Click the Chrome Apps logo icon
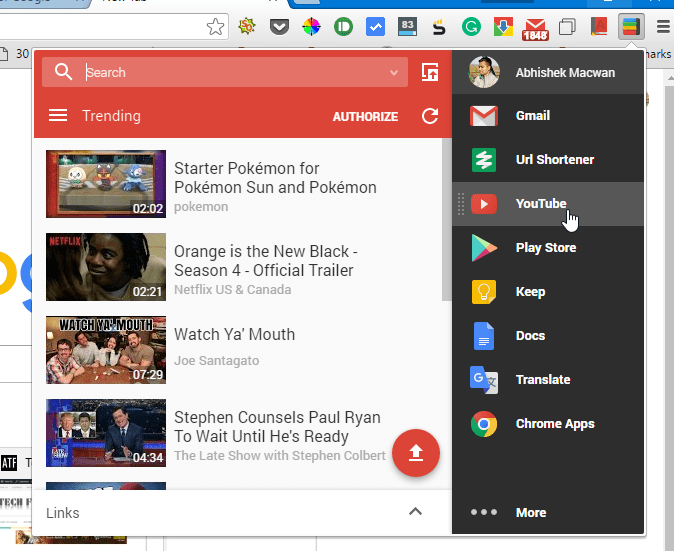 484,424
